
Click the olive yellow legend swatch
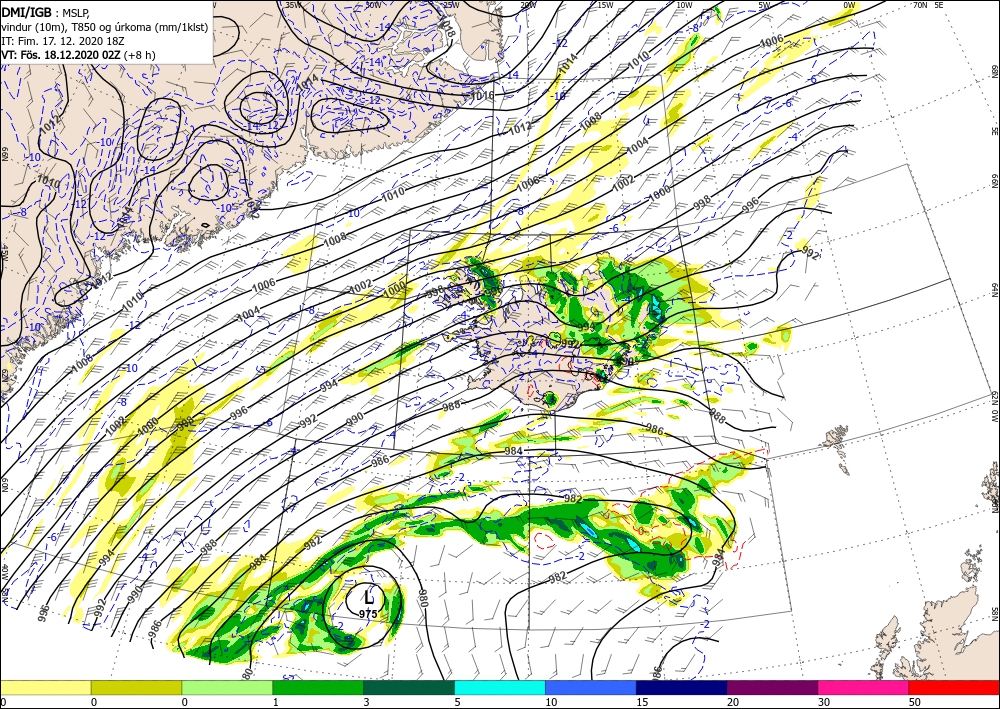point(136,687)
